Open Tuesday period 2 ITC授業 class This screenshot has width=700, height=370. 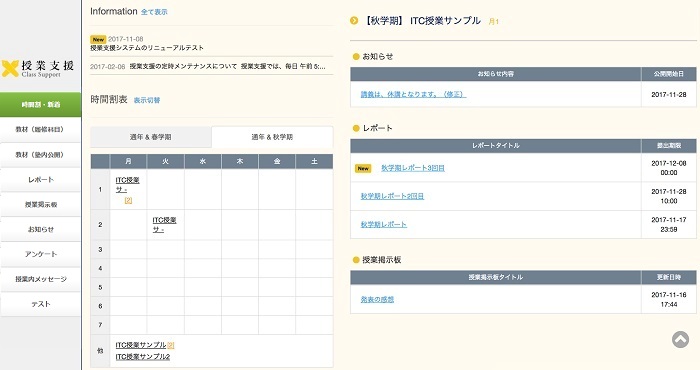(x=164, y=225)
